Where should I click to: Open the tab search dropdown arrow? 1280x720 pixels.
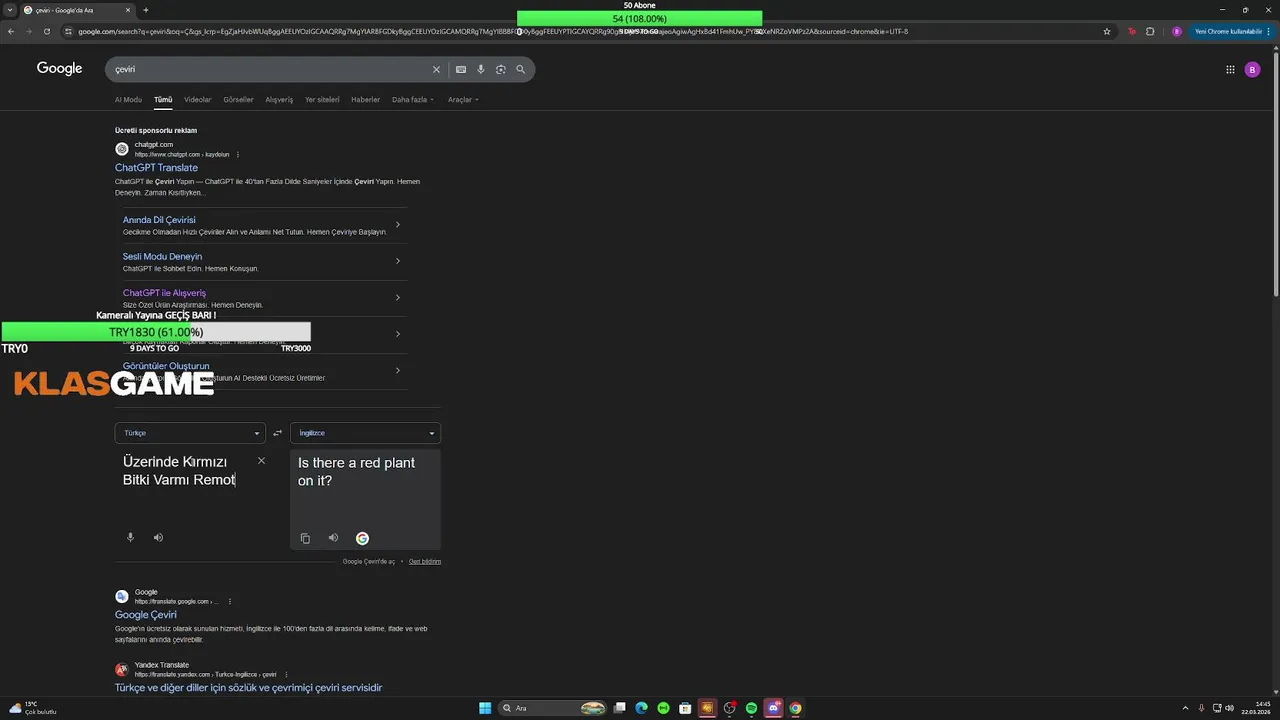[x=10, y=10]
